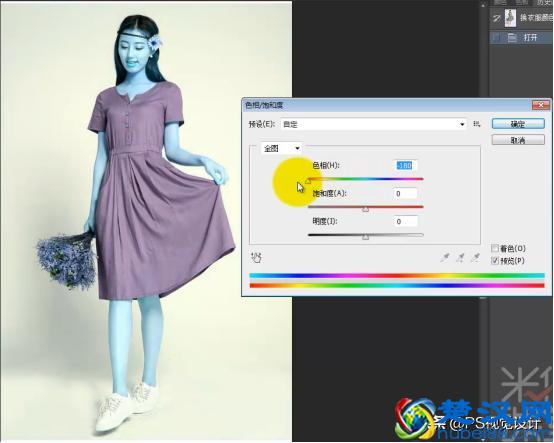Click the document icon beside 打开

pyautogui.click(x=512, y=37)
